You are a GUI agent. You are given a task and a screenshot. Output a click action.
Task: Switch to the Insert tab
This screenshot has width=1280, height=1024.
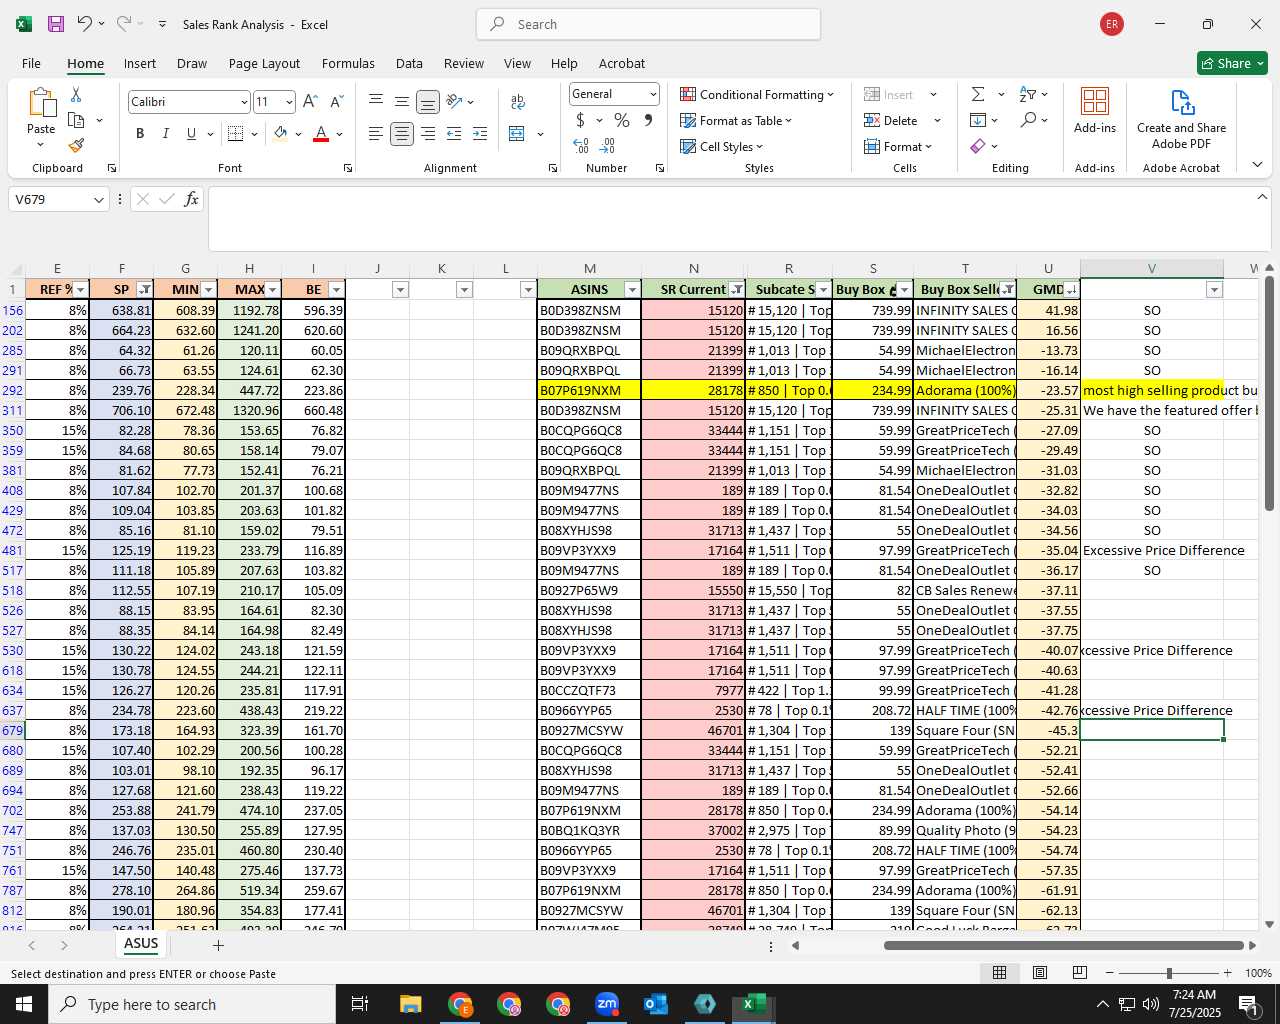tap(140, 63)
